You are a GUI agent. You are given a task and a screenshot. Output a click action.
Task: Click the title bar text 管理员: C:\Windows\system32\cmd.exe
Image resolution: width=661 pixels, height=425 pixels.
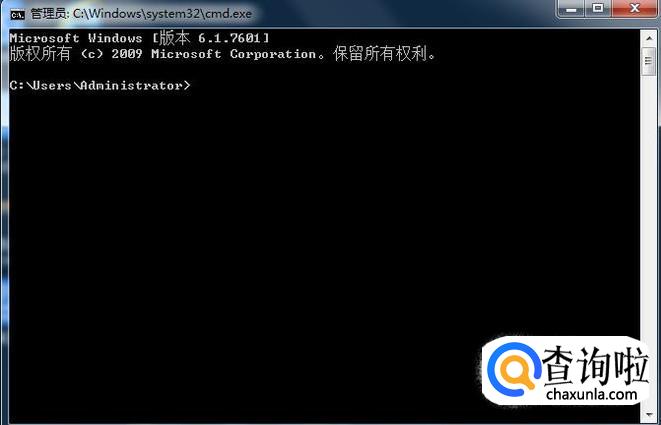coord(141,14)
